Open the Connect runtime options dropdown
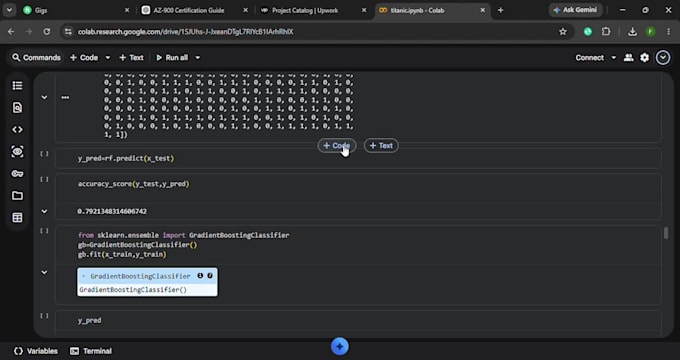 click(x=613, y=57)
